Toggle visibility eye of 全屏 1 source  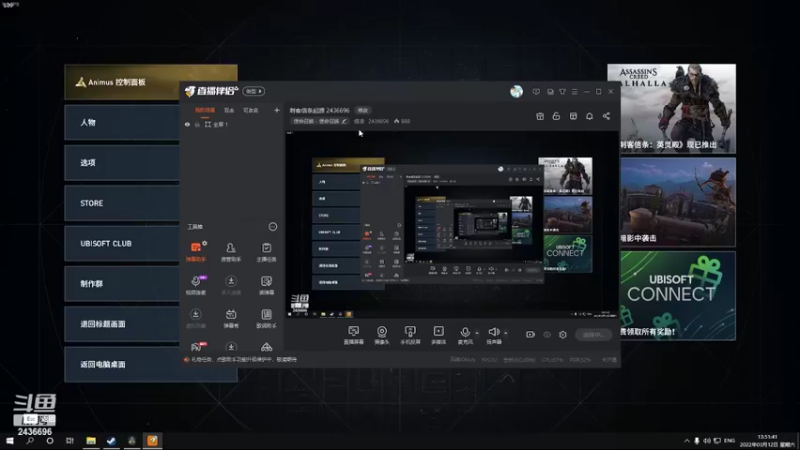pos(187,124)
